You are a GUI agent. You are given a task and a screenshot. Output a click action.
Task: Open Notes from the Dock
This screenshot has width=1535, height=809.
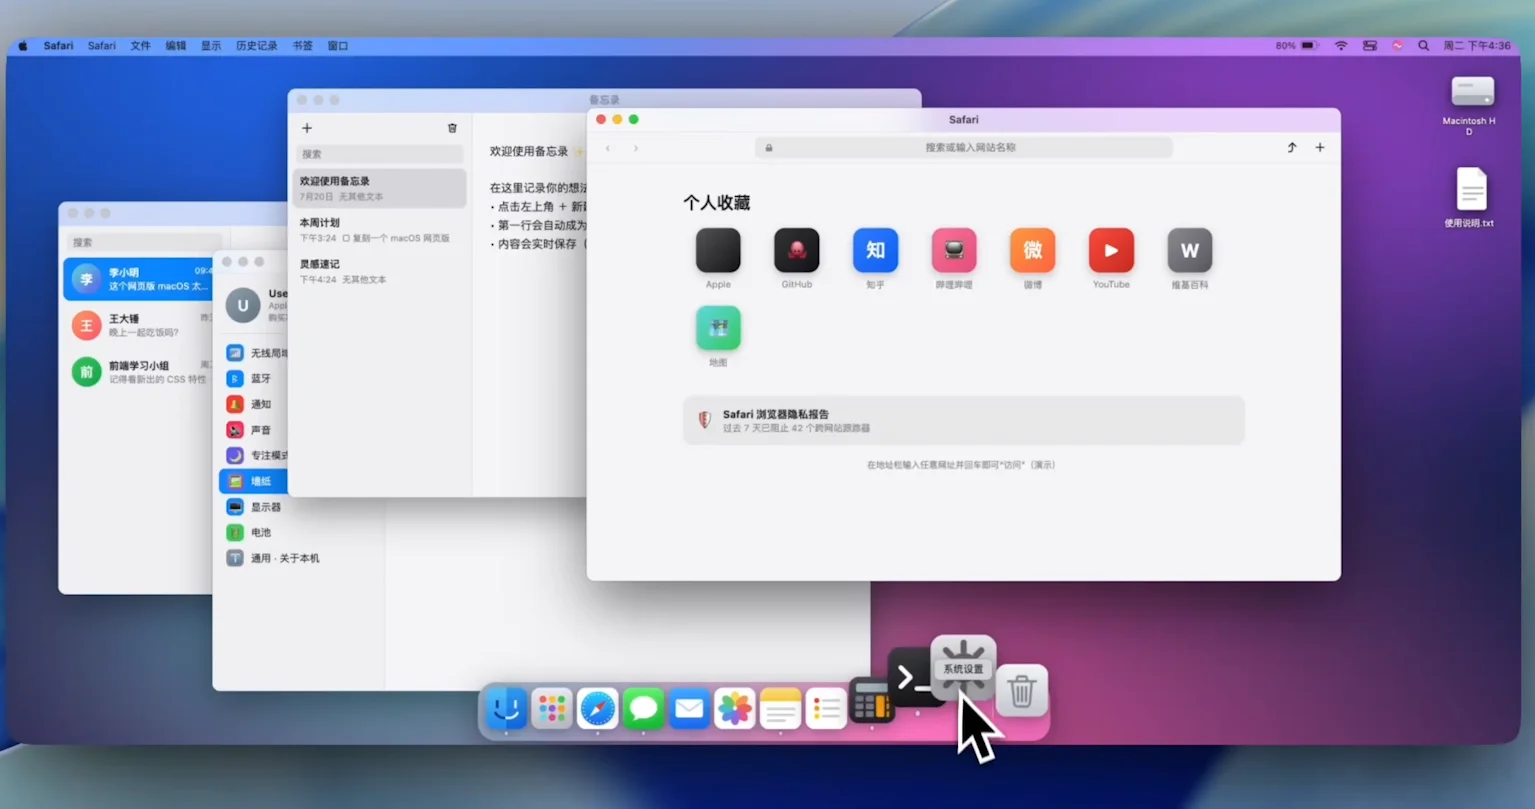pos(780,709)
